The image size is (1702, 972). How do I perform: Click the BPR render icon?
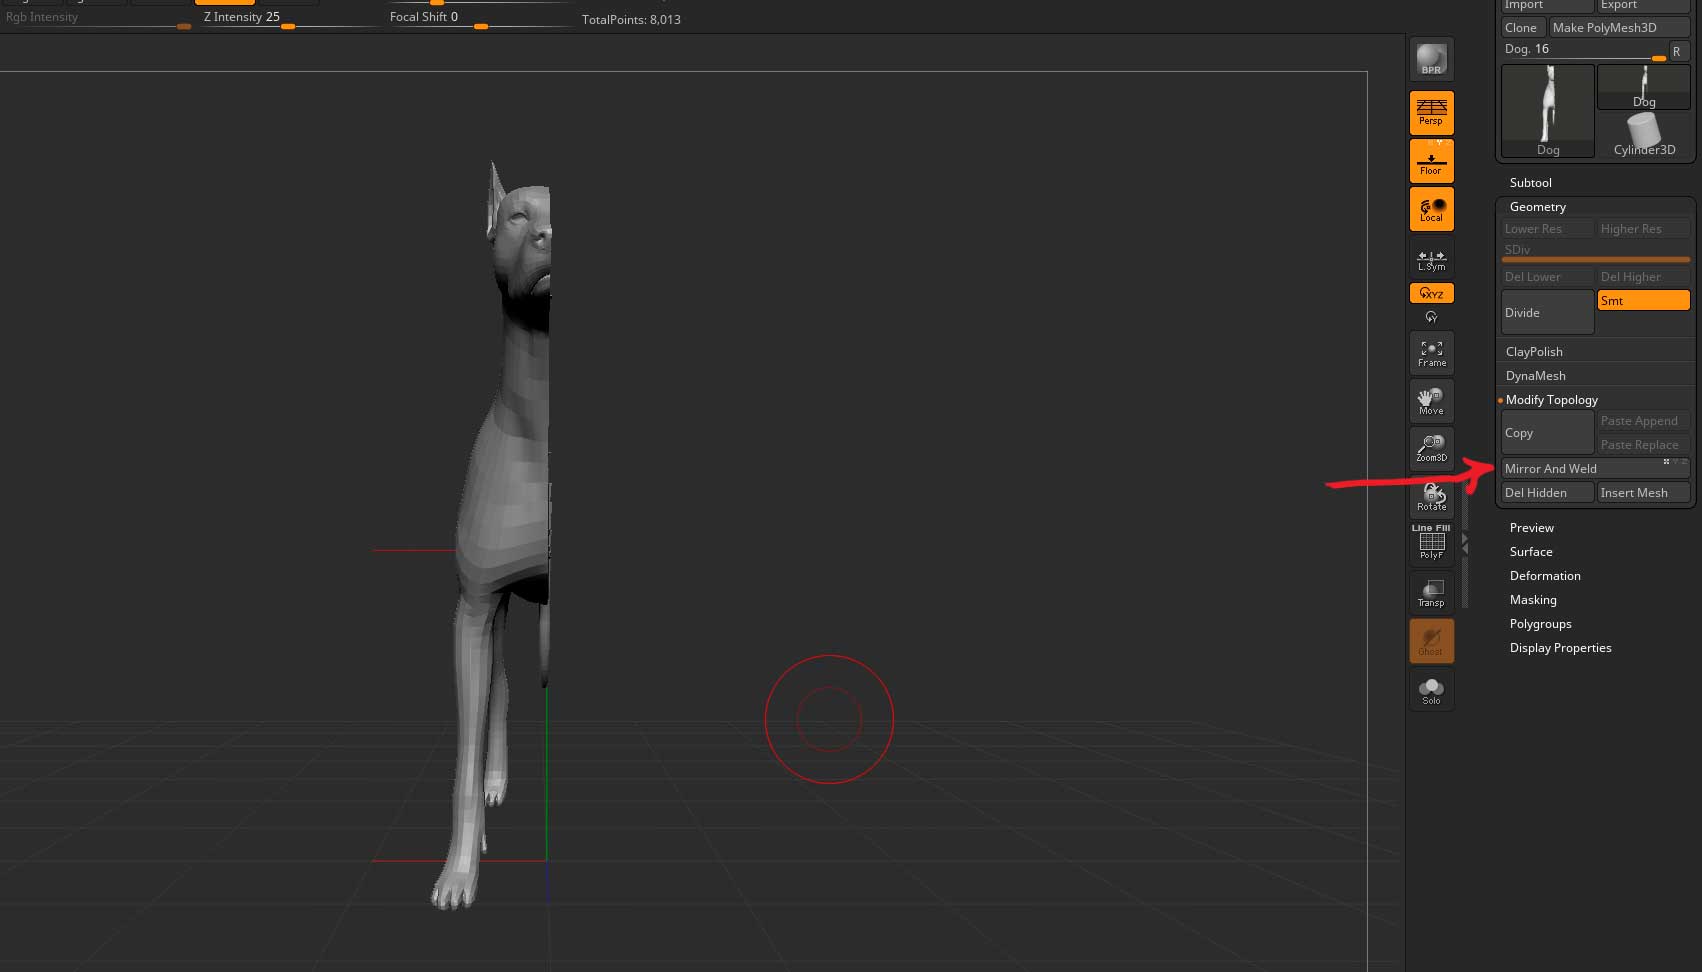coord(1431,60)
